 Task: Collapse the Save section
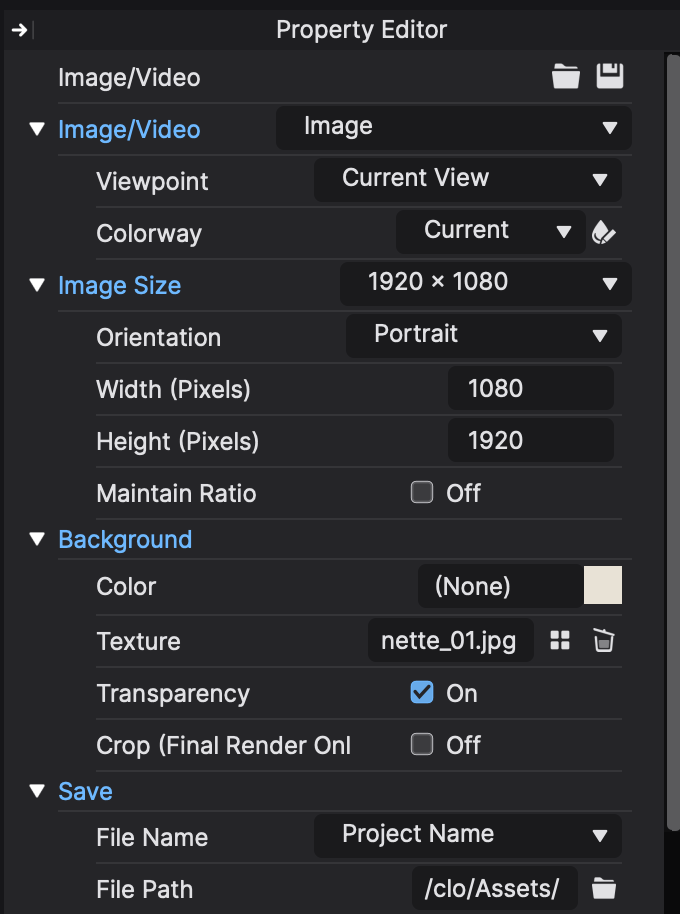[37, 791]
